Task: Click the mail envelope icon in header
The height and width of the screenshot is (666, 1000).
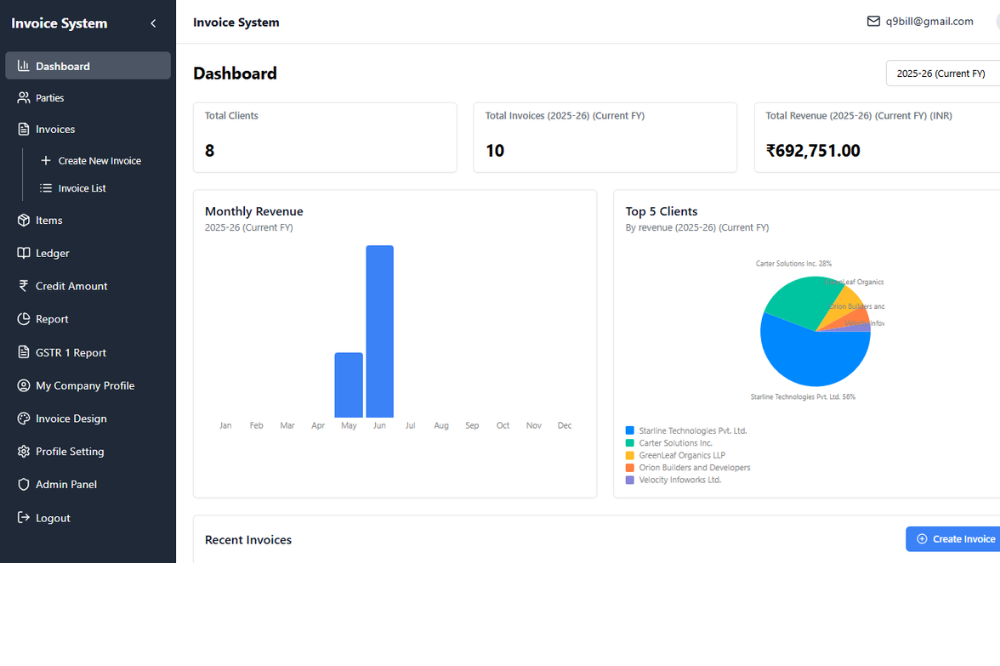Action: [x=873, y=22]
